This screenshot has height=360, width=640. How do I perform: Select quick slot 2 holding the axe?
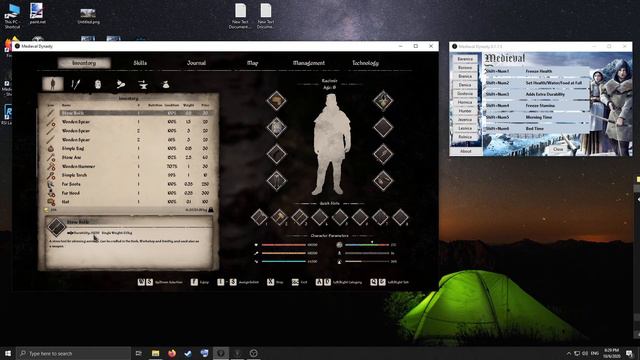279,217
